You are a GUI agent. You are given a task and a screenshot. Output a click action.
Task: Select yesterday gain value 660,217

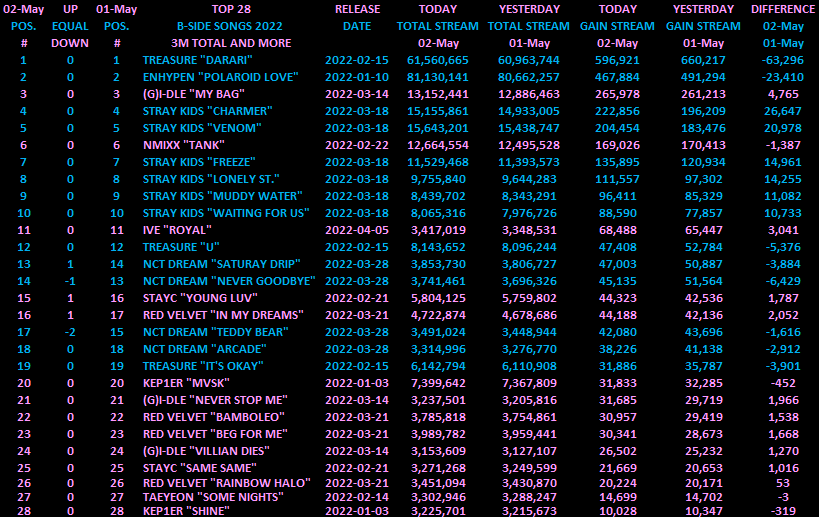click(703, 60)
